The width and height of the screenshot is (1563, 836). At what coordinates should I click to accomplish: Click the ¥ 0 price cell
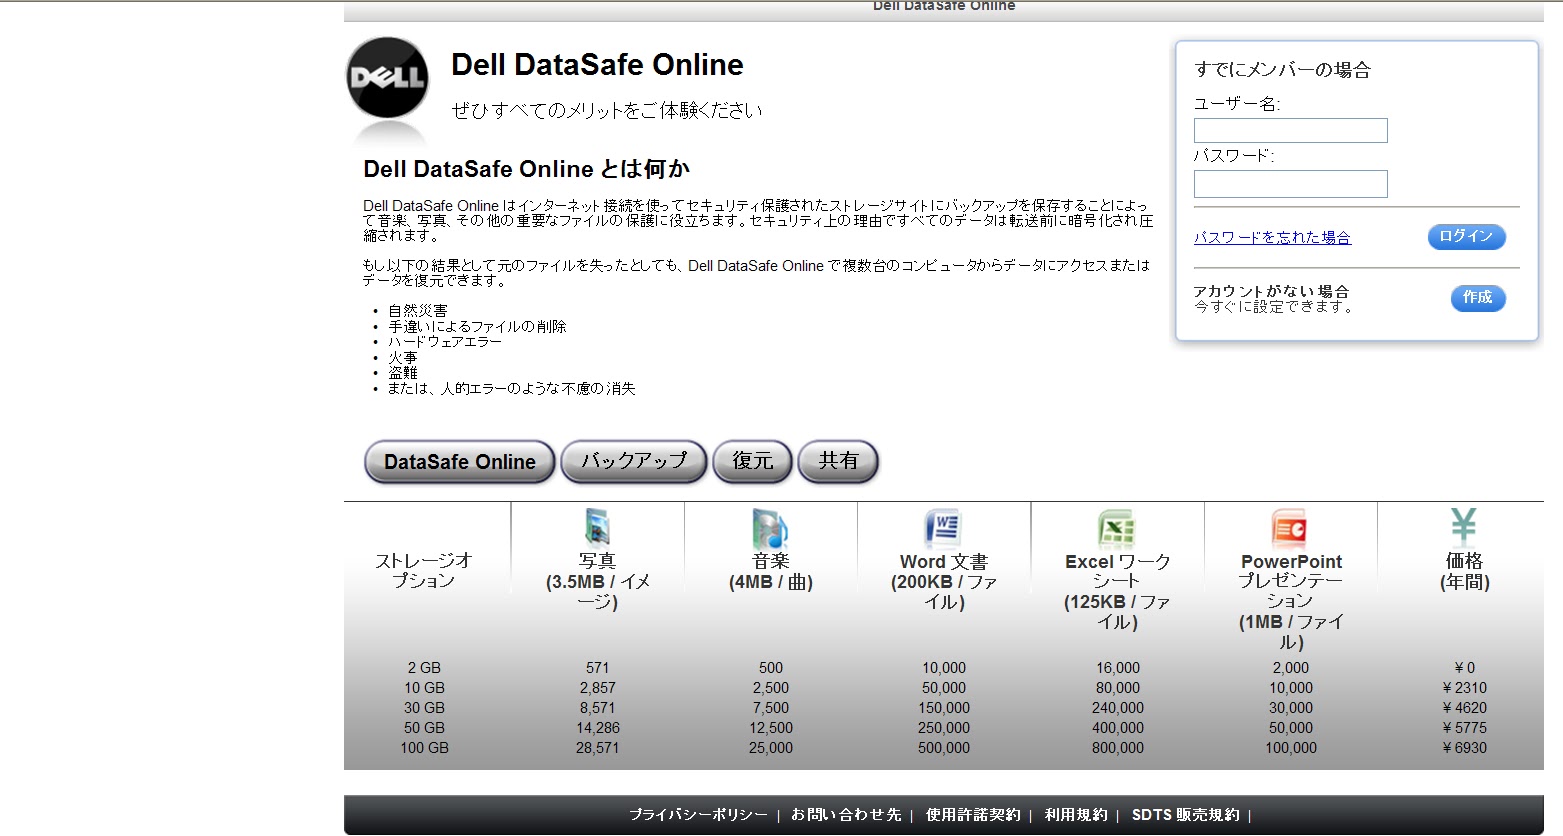tap(1464, 668)
